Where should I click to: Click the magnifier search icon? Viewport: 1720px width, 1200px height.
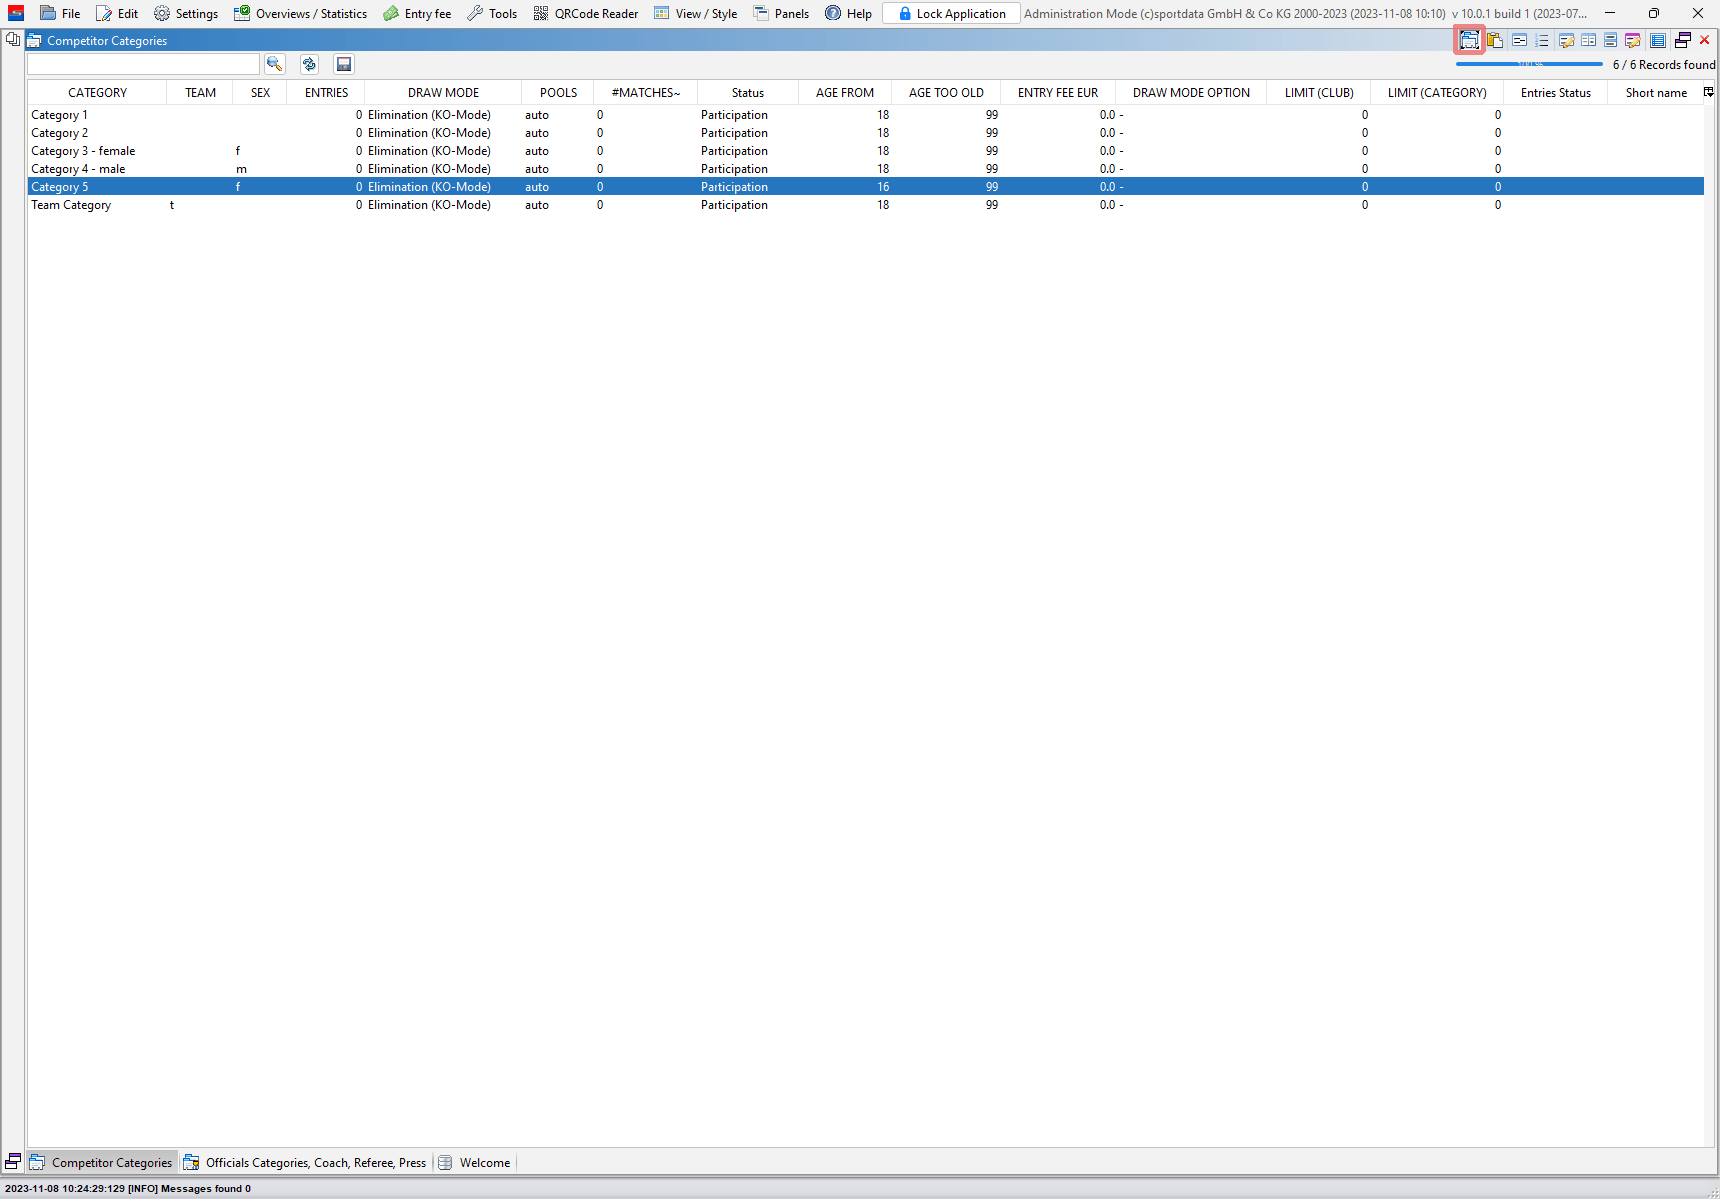coord(274,64)
